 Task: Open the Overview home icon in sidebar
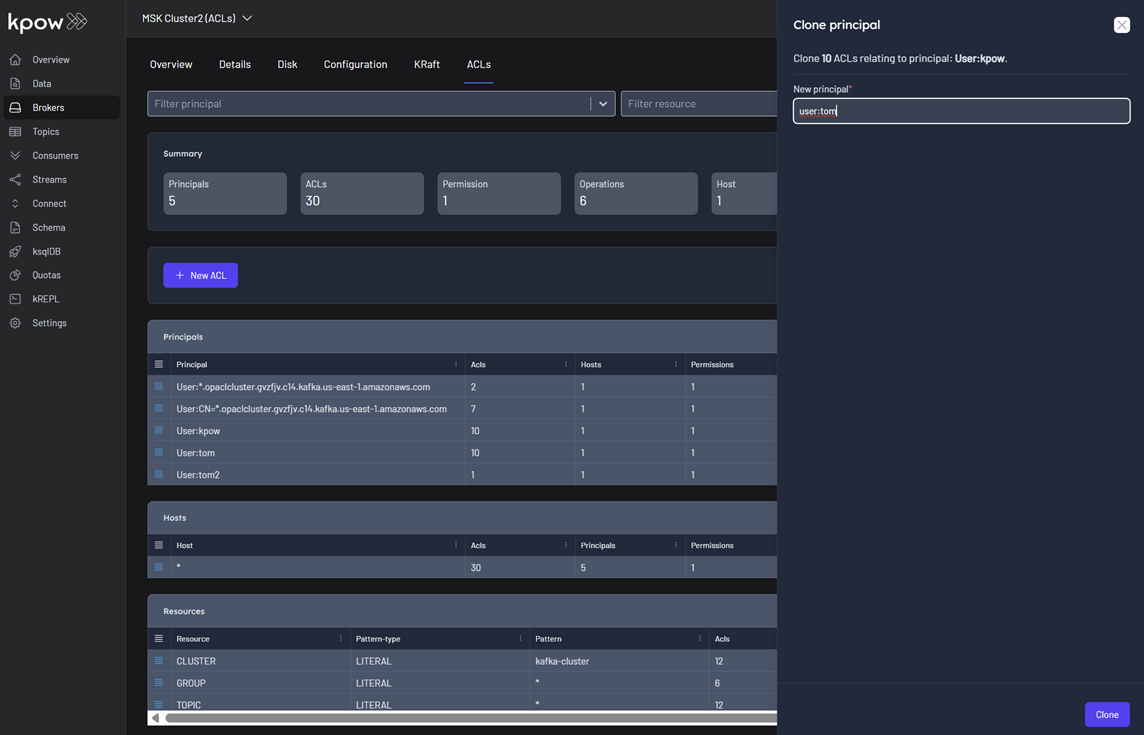pyautogui.click(x=15, y=60)
